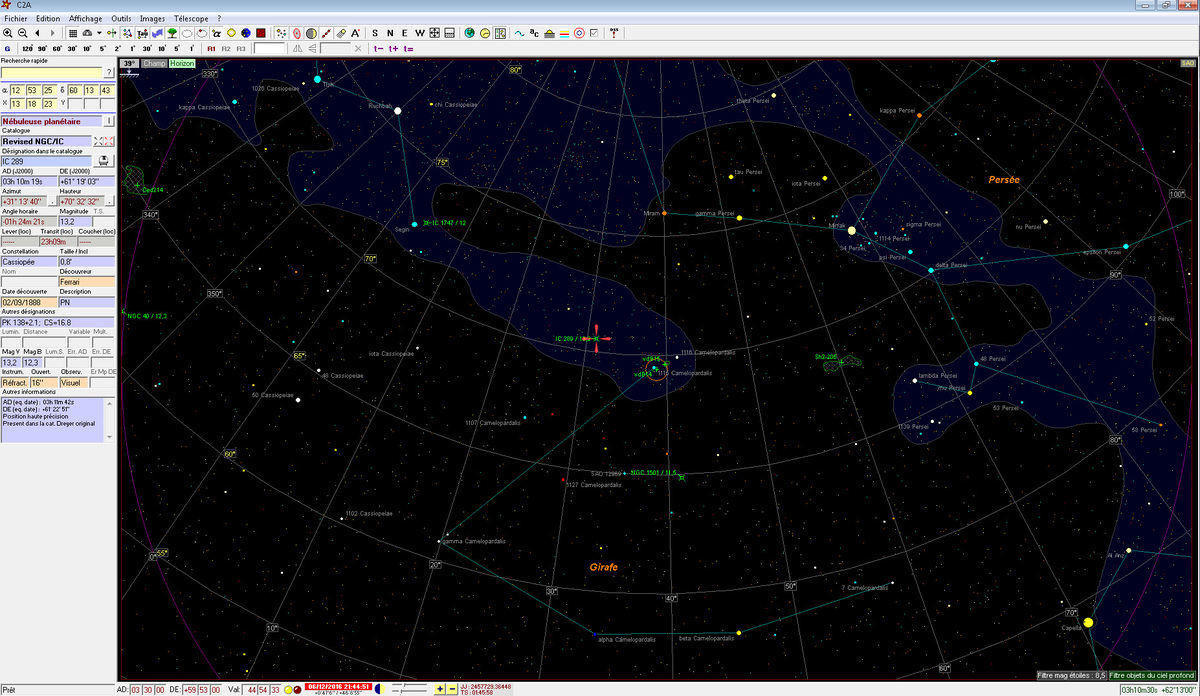Image resolution: width=1200 pixels, height=696 pixels.
Task: Click the t+ time step forward button
Action: [393, 48]
